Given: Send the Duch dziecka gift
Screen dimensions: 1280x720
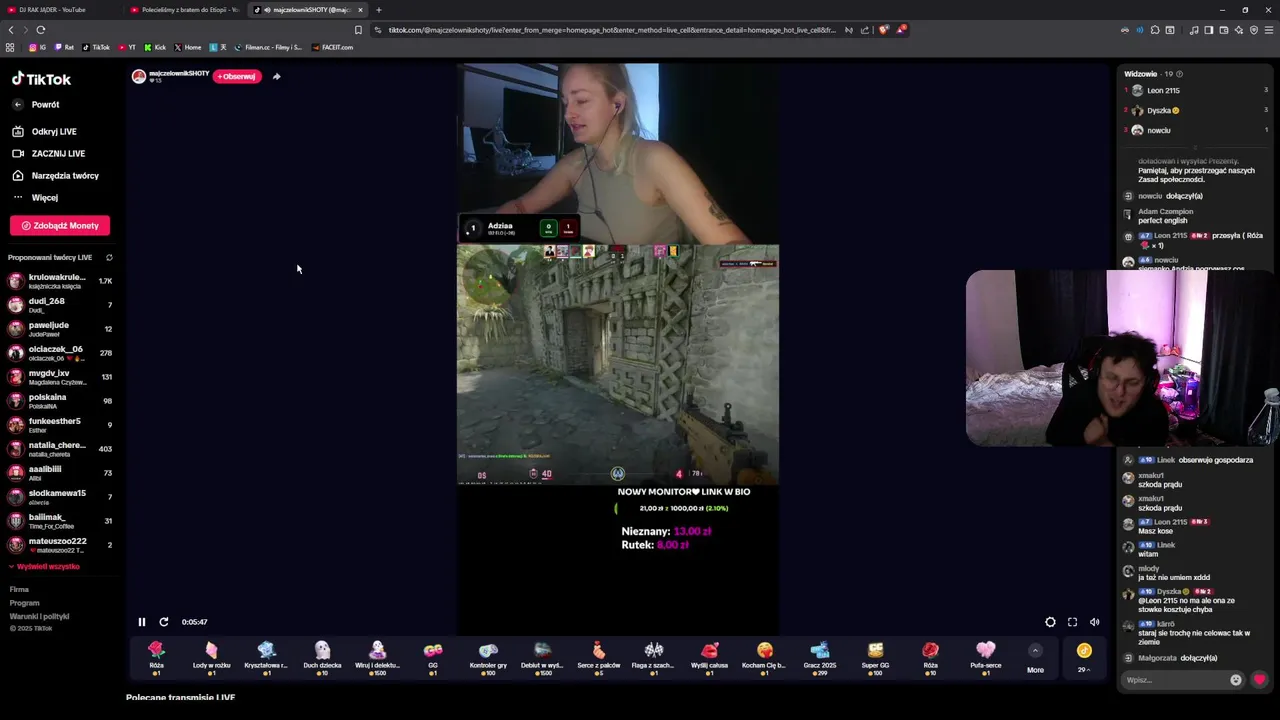Looking at the screenshot, I should (x=322, y=658).
